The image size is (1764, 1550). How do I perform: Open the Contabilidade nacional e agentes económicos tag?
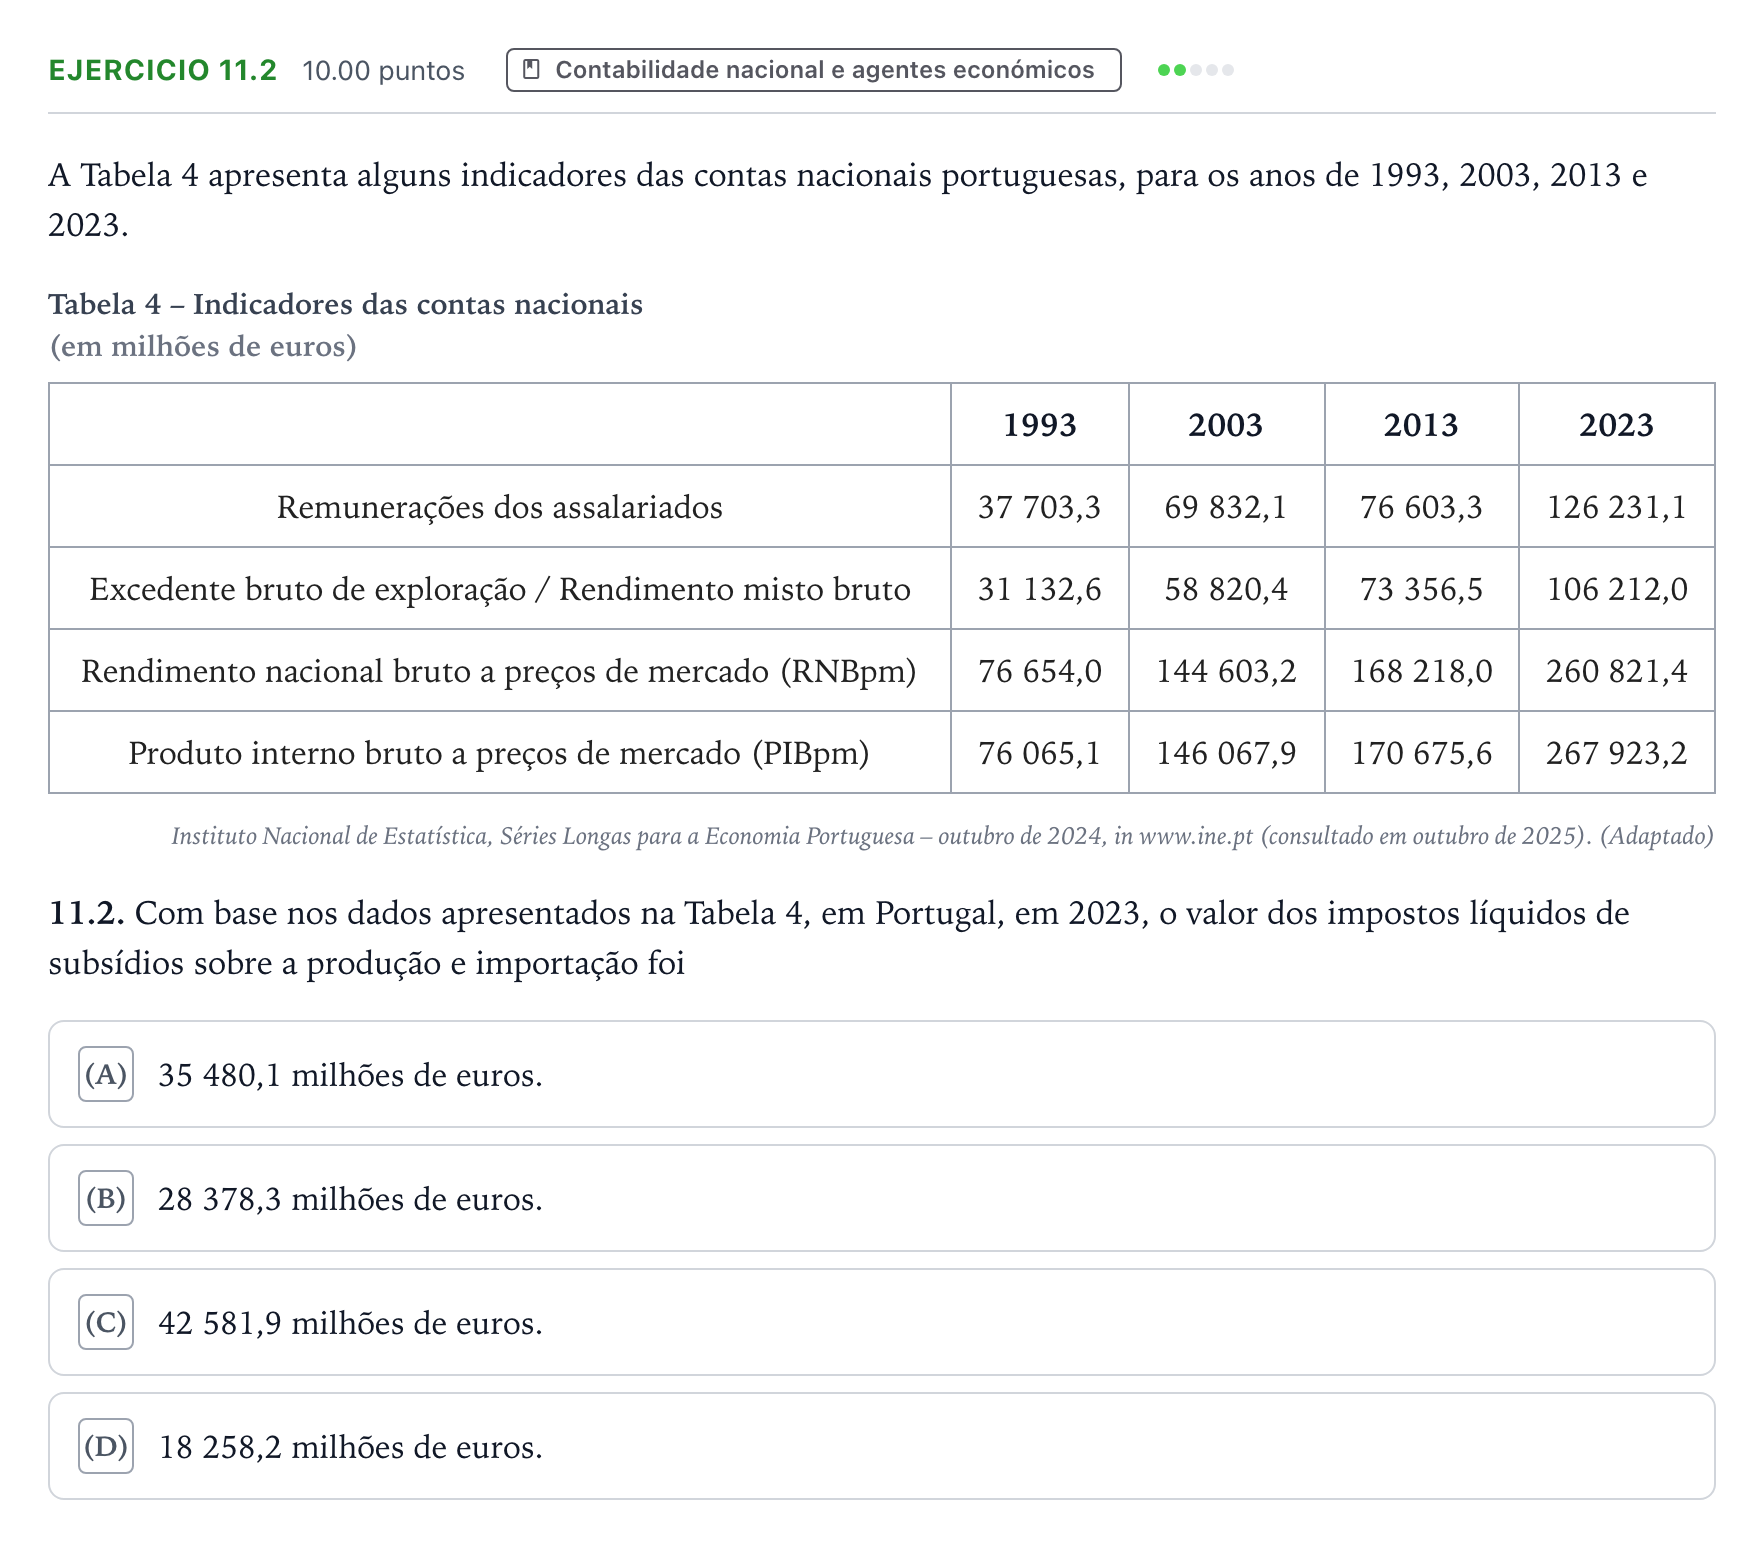pos(813,70)
